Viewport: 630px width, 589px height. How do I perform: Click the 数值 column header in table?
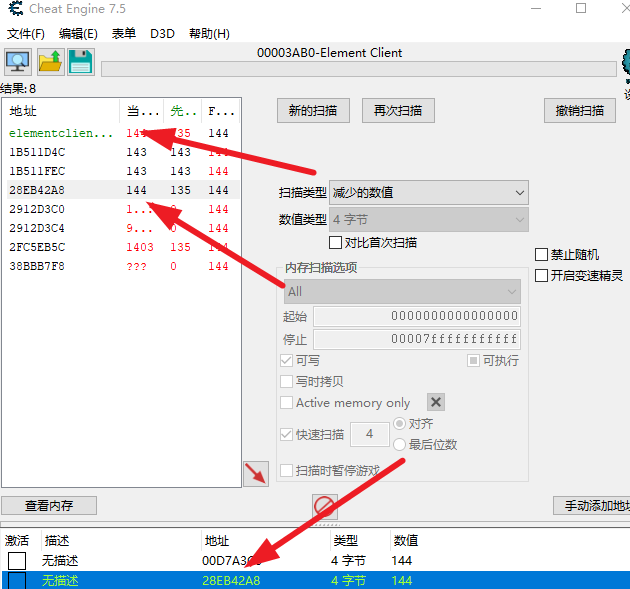[406, 541]
